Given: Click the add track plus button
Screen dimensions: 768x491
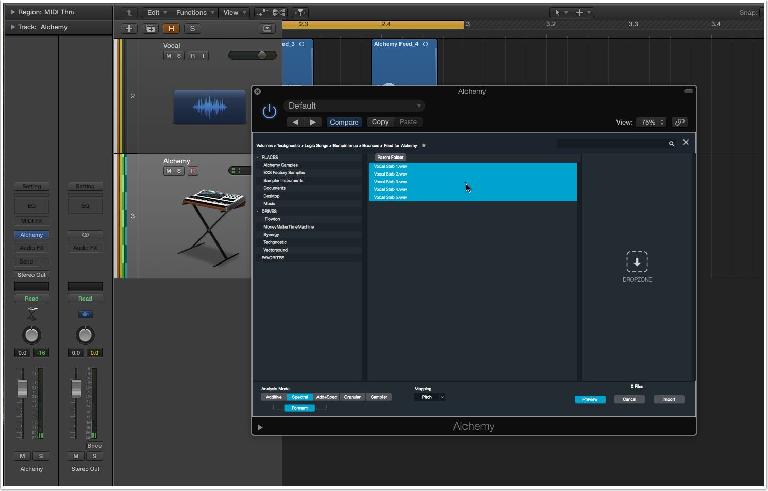Looking at the screenshot, I should [129, 28].
